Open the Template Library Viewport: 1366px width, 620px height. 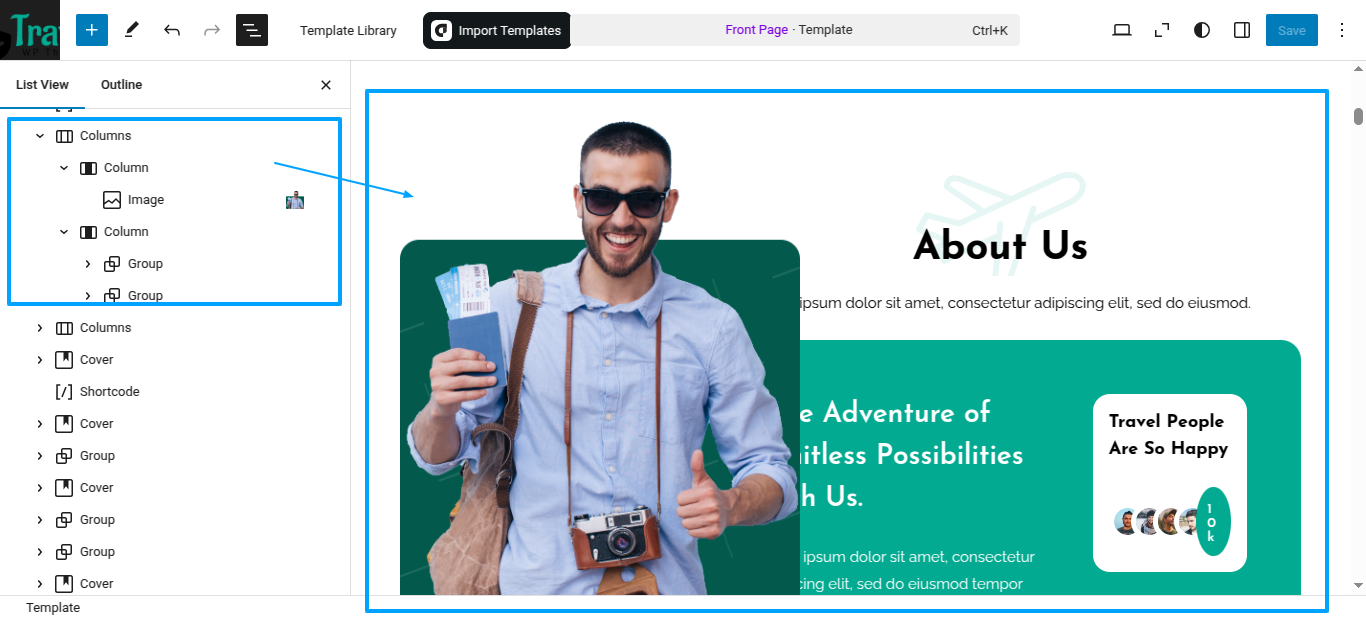point(348,30)
